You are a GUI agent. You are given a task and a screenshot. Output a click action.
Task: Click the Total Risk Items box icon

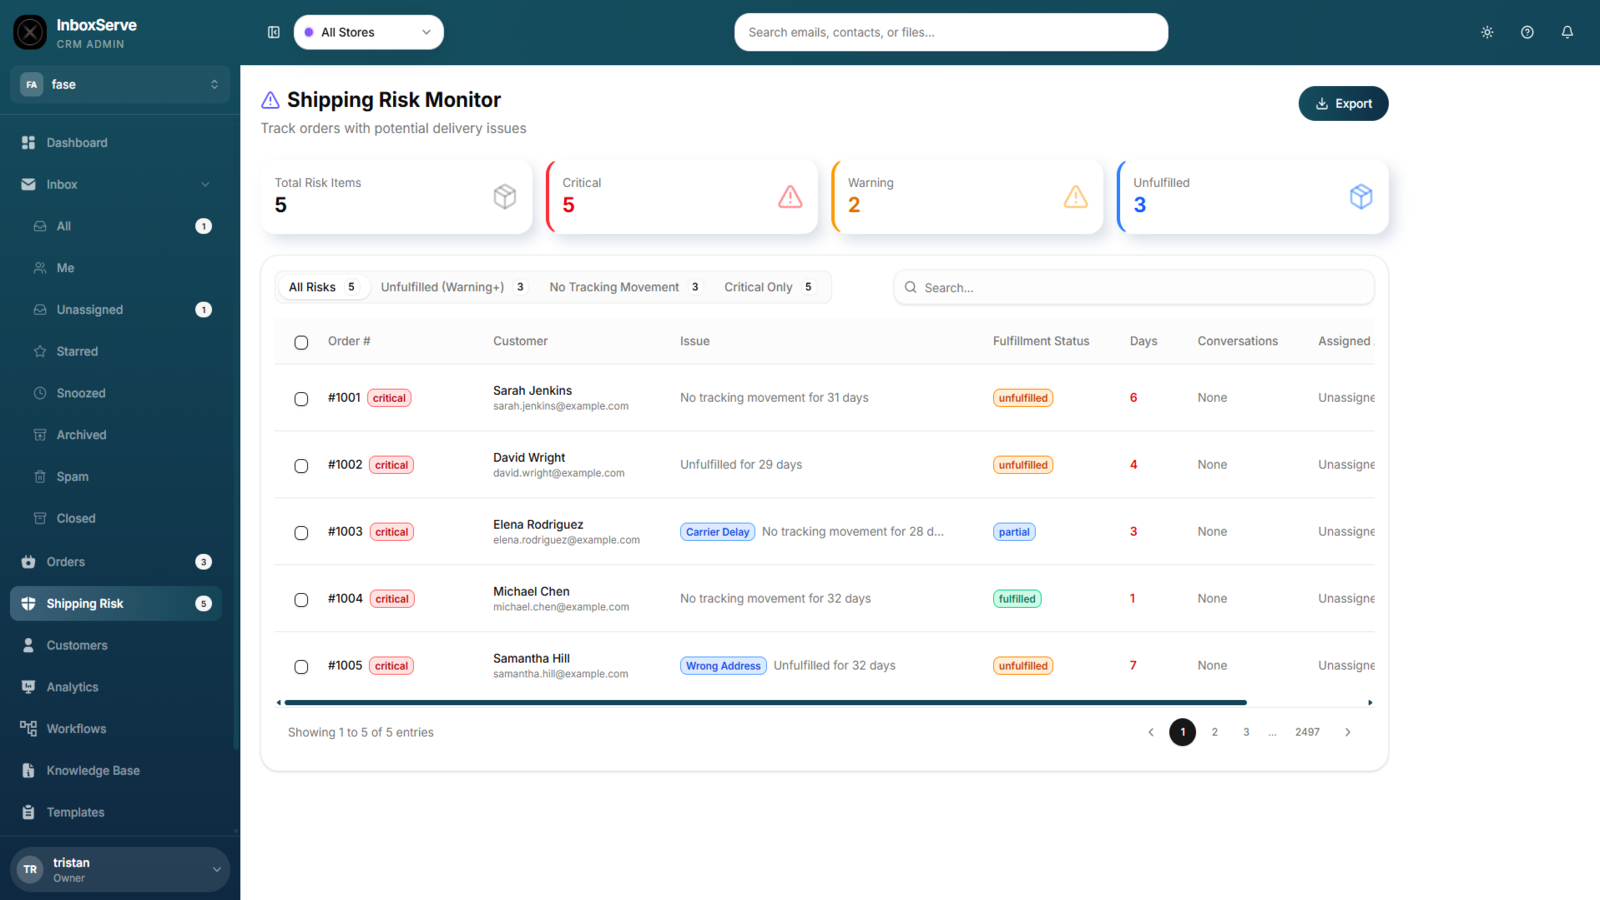505,197
